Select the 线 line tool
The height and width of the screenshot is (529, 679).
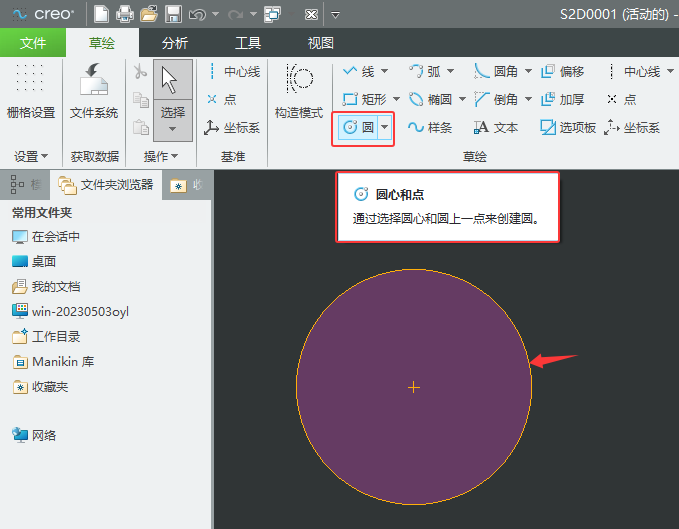coord(359,71)
